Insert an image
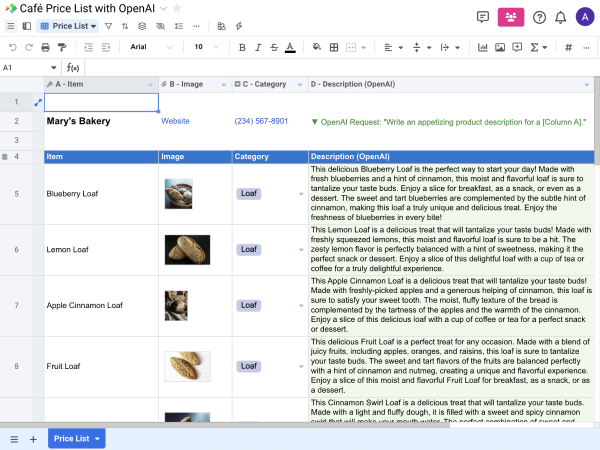 (x=500, y=47)
